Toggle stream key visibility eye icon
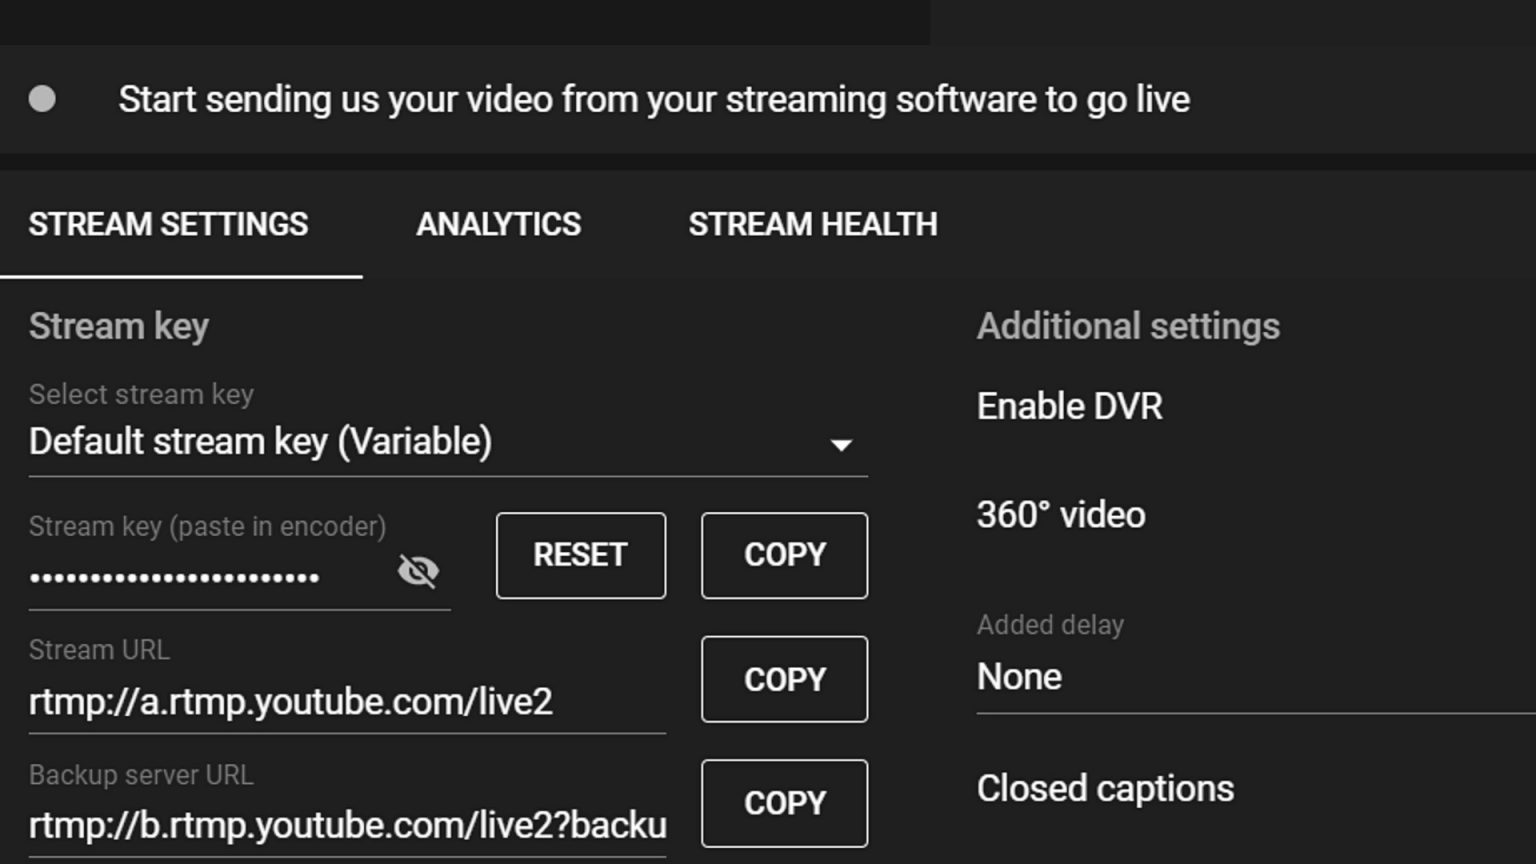 pyautogui.click(x=418, y=571)
